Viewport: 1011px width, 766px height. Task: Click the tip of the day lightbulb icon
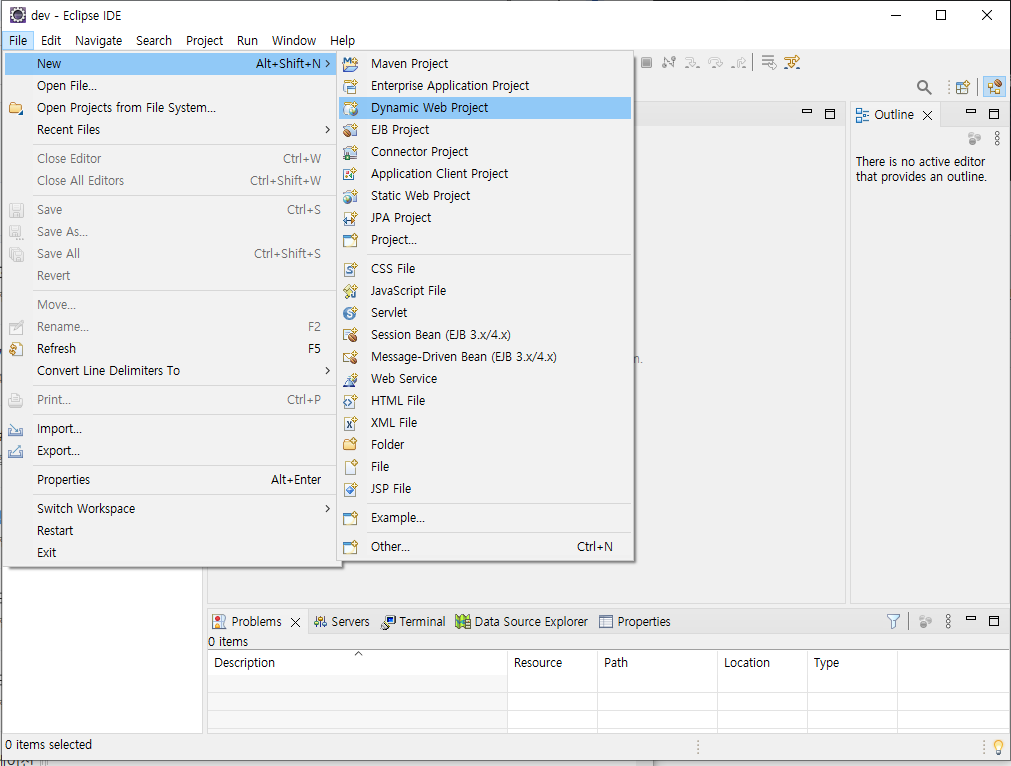[x=998, y=747]
